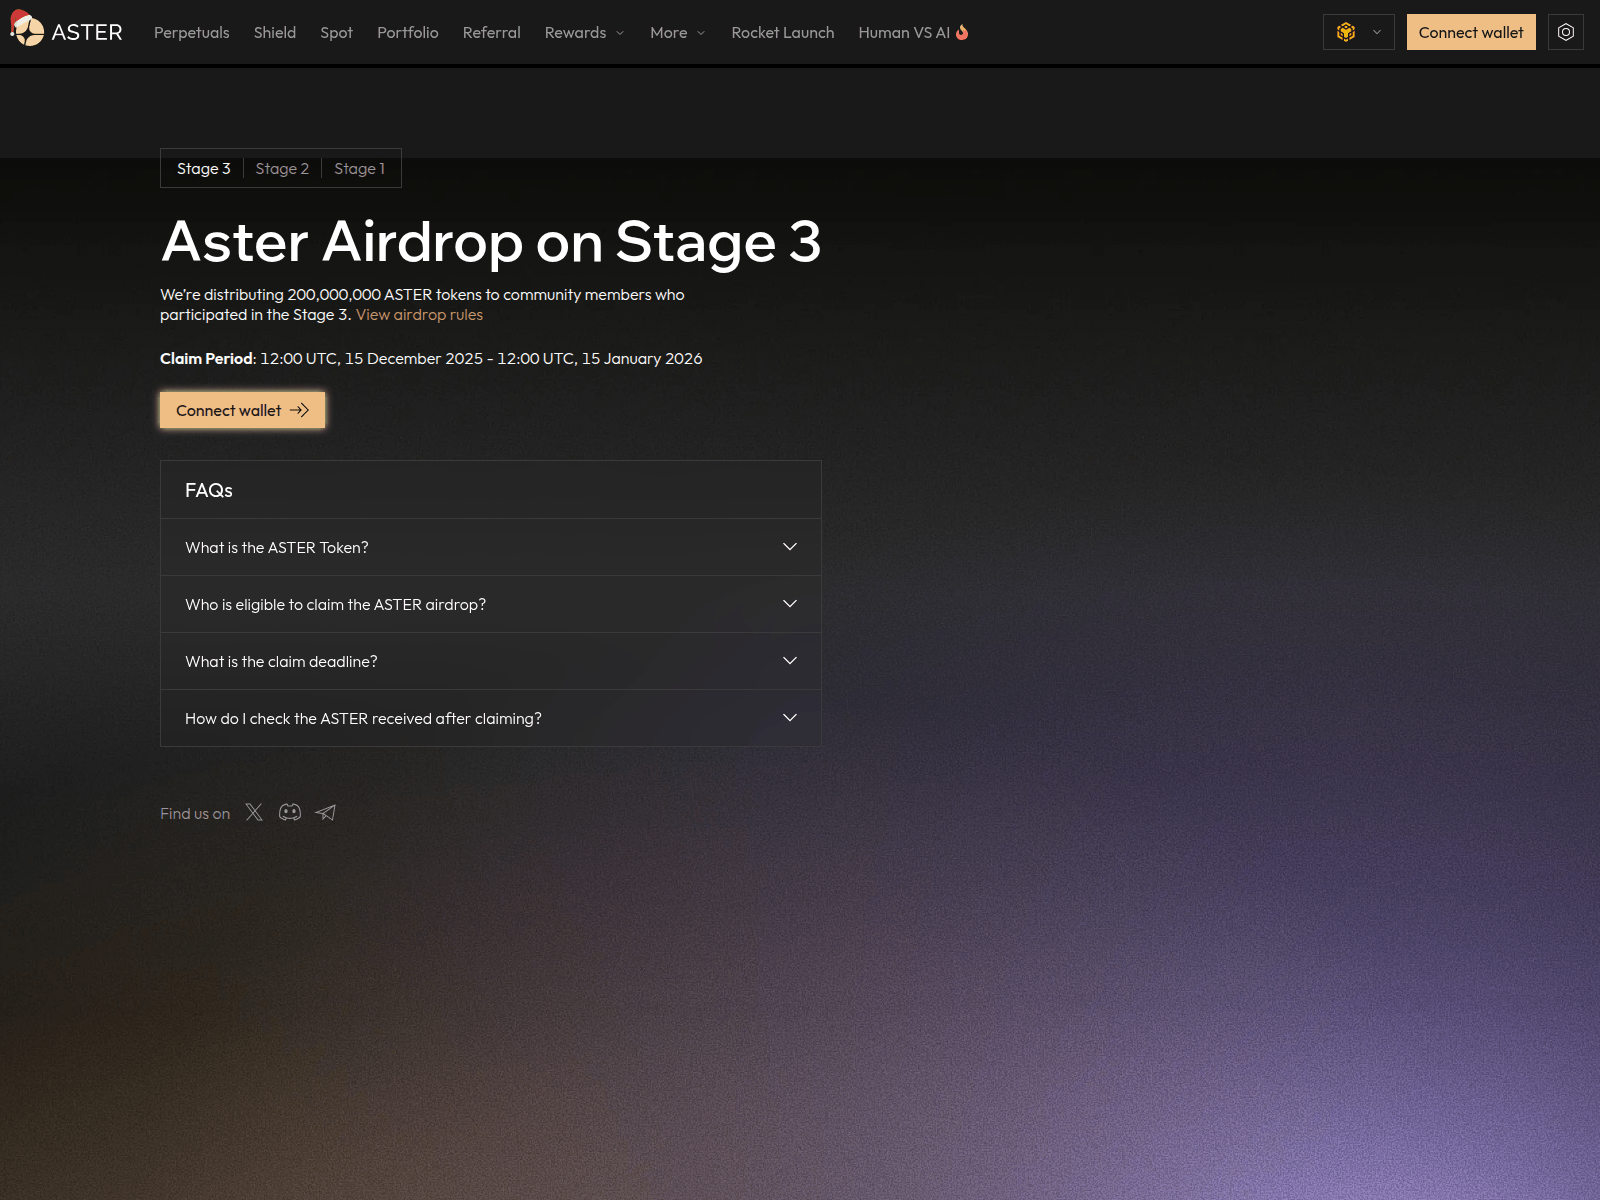Open the settings hexagon icon
This screenshot has width=1600, height=1200.
(1565, 32)
